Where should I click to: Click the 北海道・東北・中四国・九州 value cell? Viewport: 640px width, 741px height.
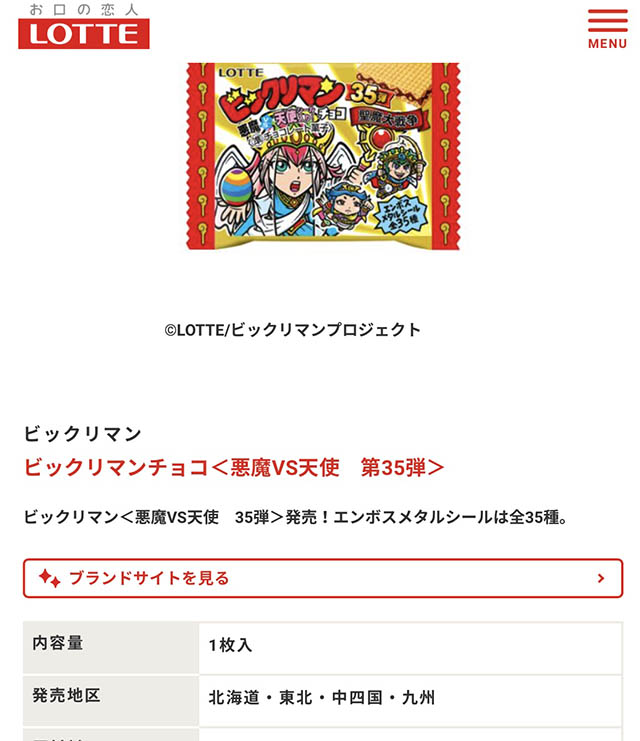410,700
